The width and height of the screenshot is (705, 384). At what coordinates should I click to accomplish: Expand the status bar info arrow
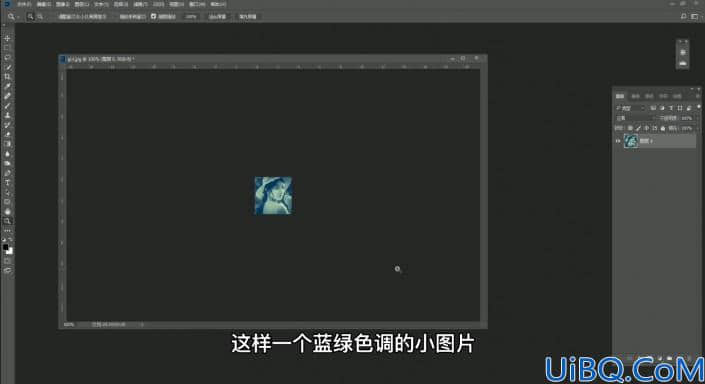pos(142,324)
